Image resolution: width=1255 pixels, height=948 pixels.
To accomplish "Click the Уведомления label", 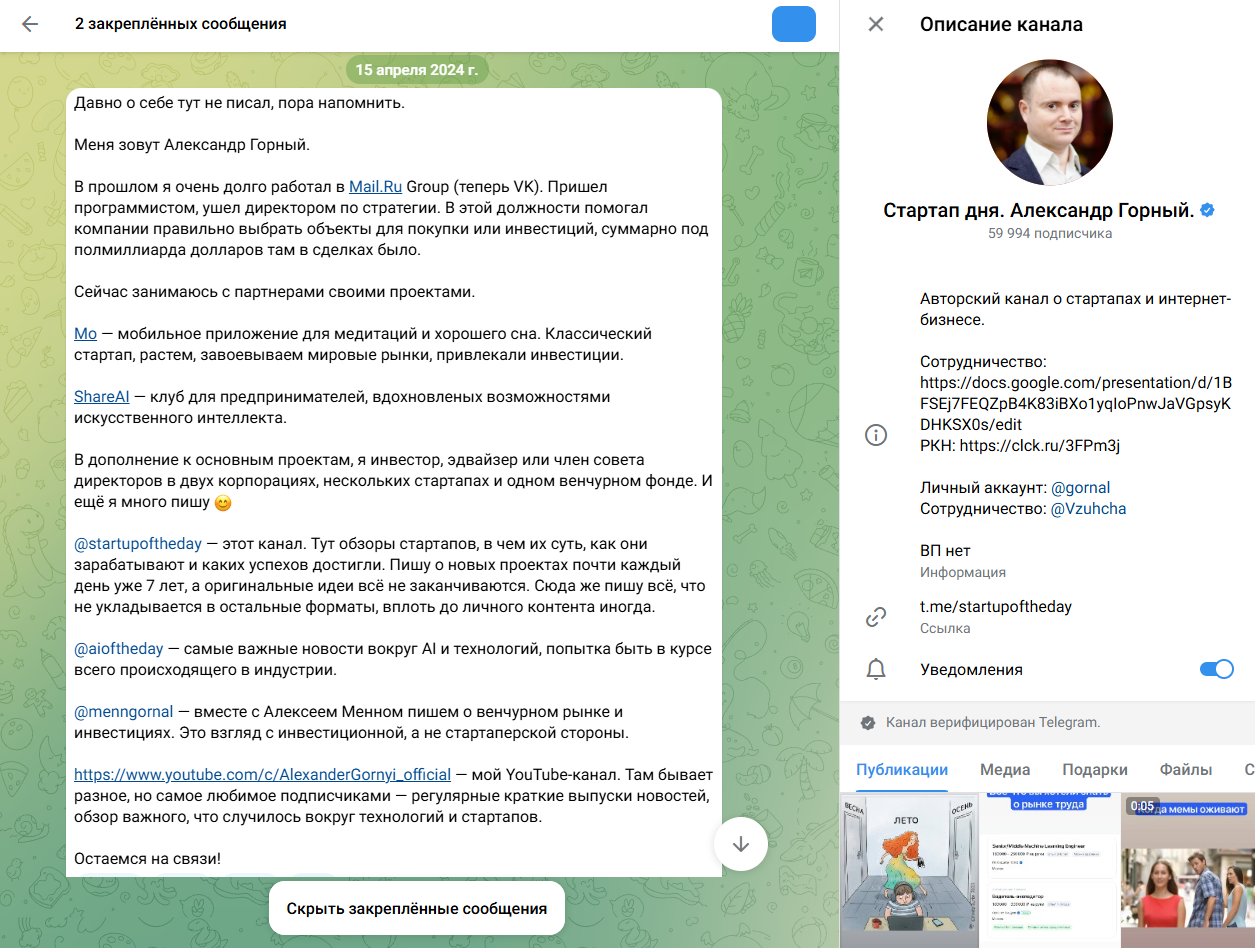I will tap(971, 670).
